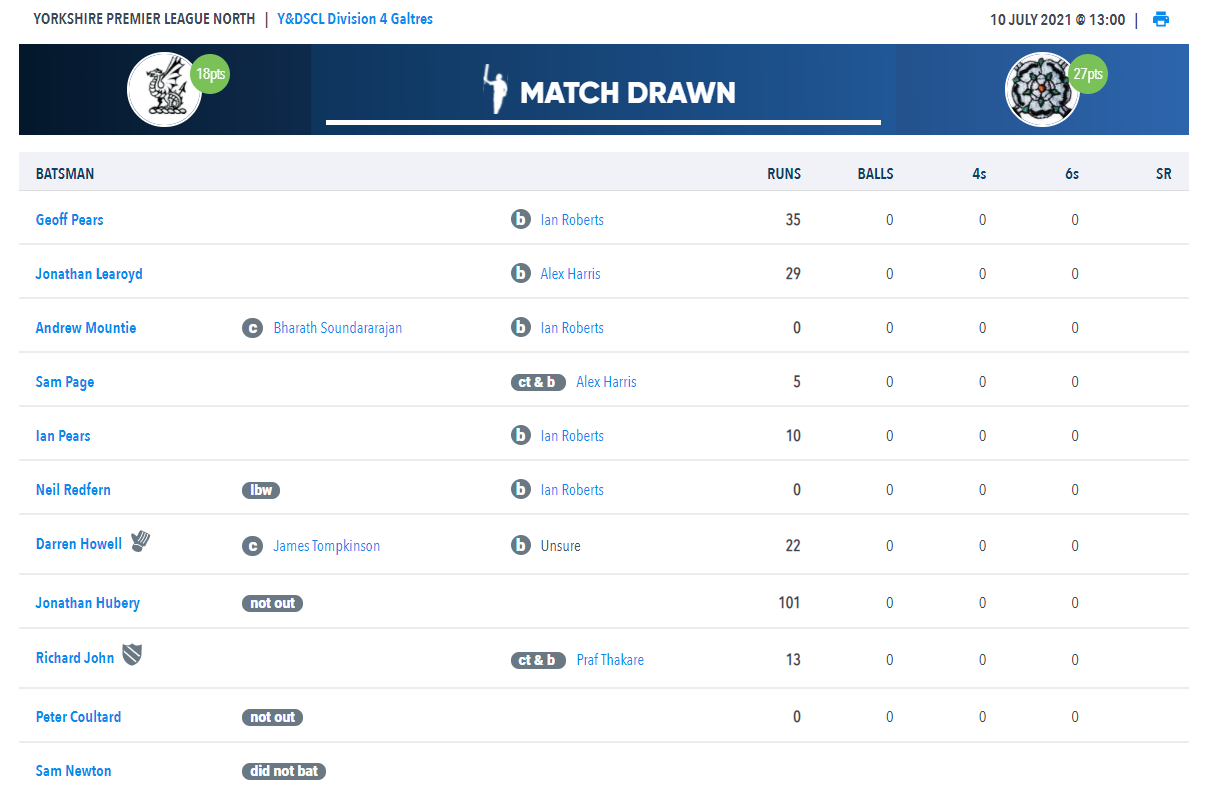This screenshot has width=1225, height=789.
Task: Click fielder James Tompkinson
Action: [326, 546]
